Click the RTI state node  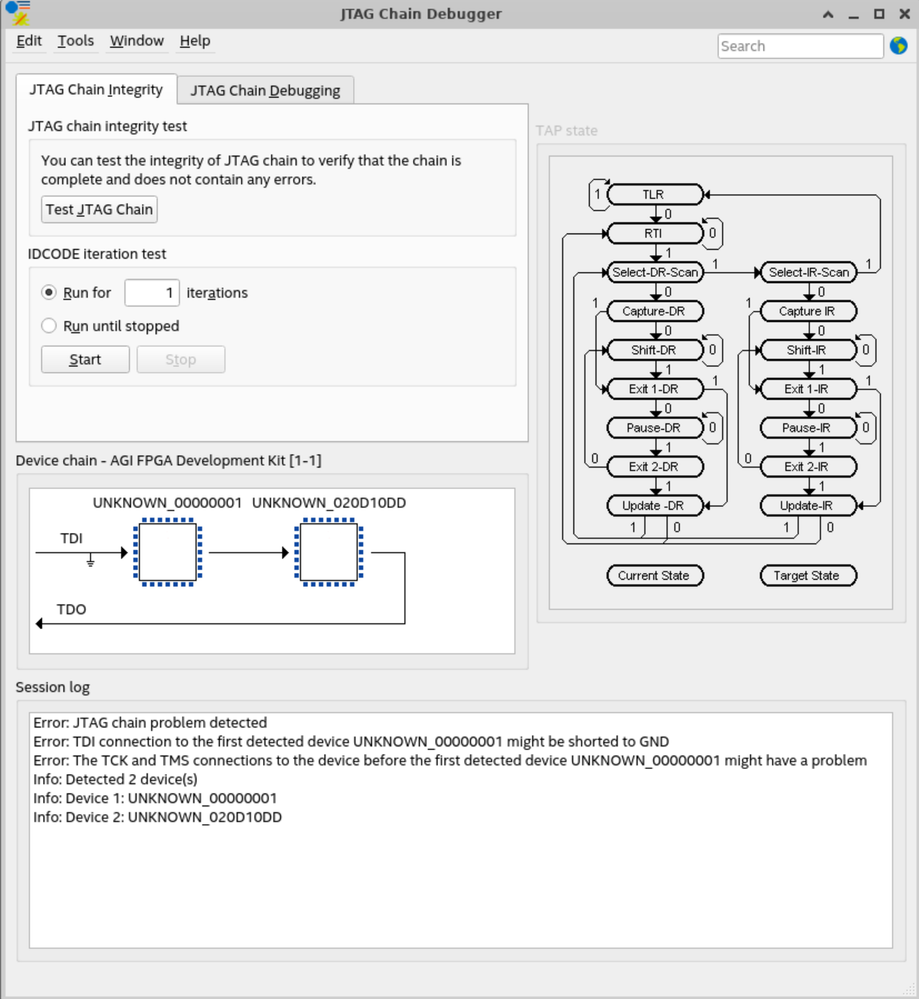(655, 233)
